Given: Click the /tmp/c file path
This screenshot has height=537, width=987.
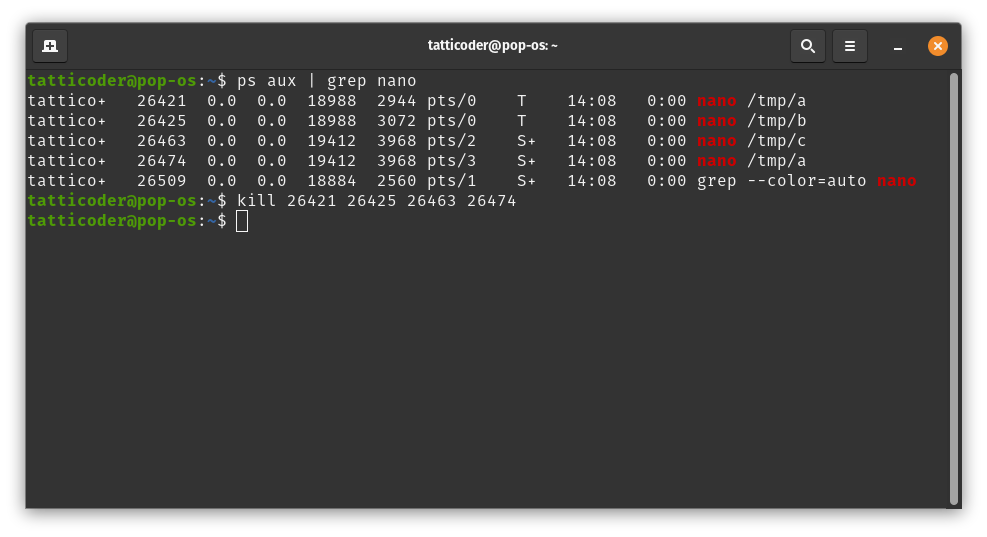Looking at the screenshot, I should pyautogui.click(x=776, y=141).
